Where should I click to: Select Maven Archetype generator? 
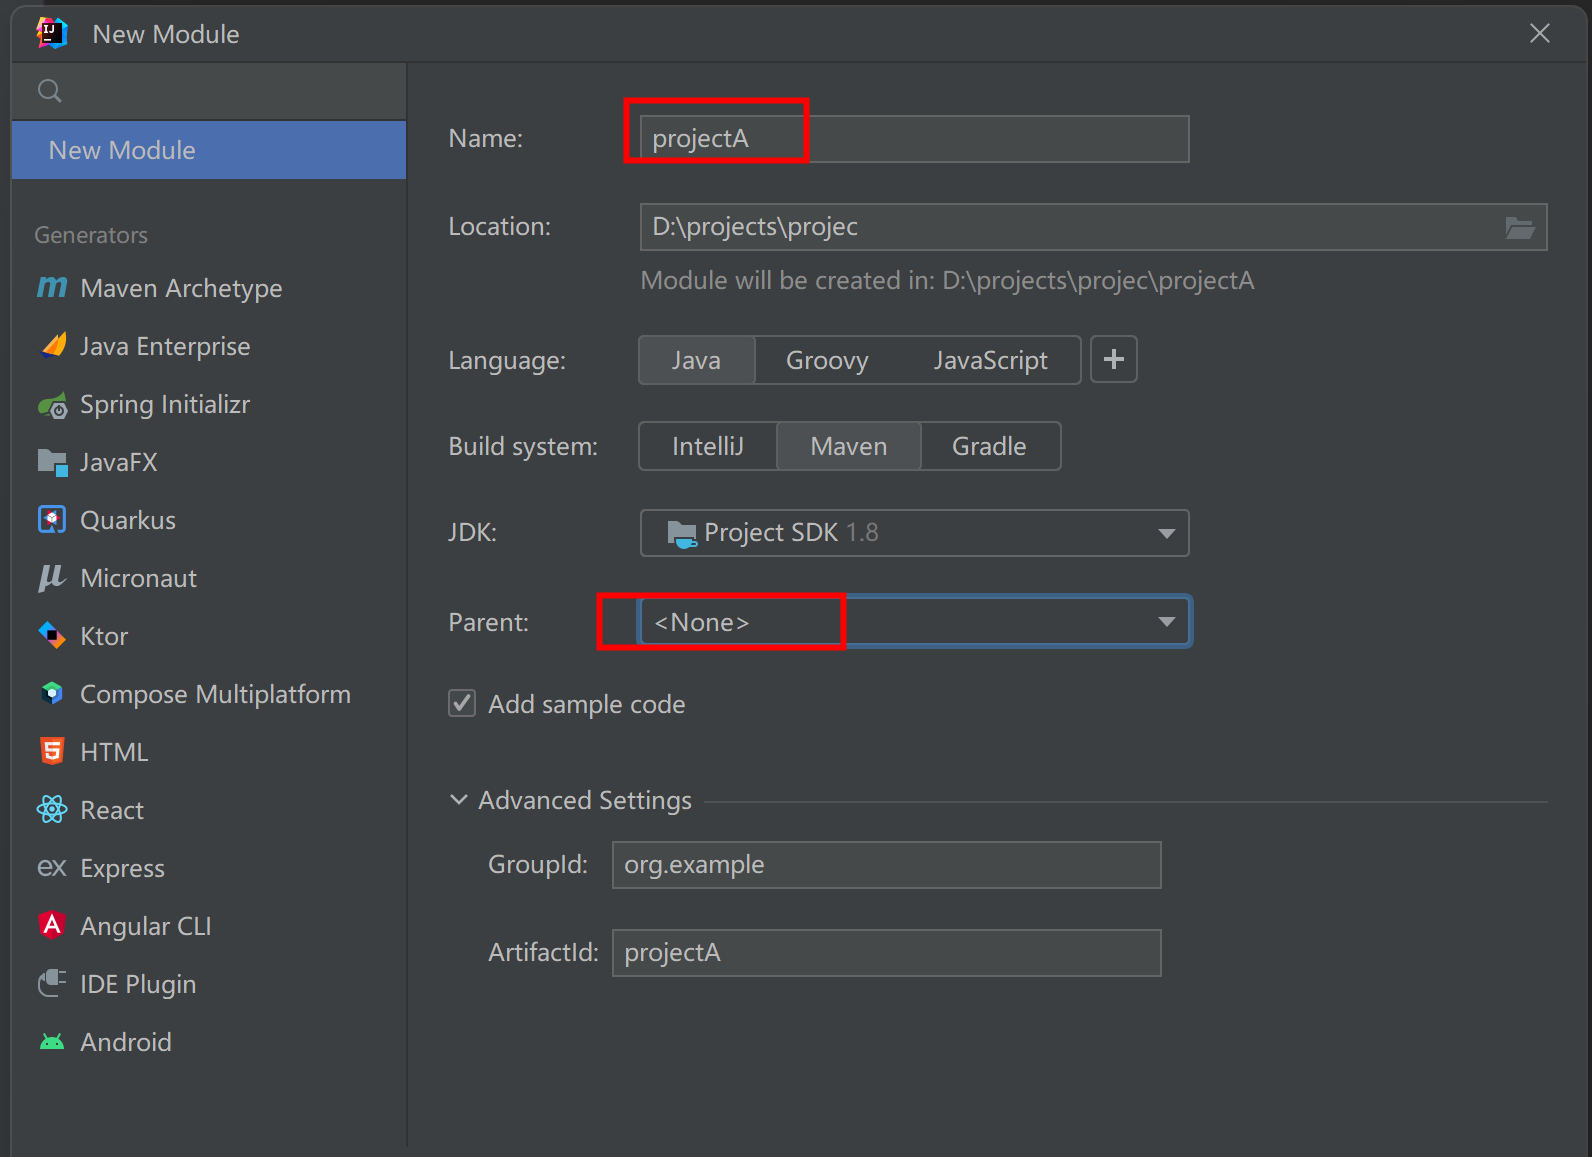[x=209, y=288]
